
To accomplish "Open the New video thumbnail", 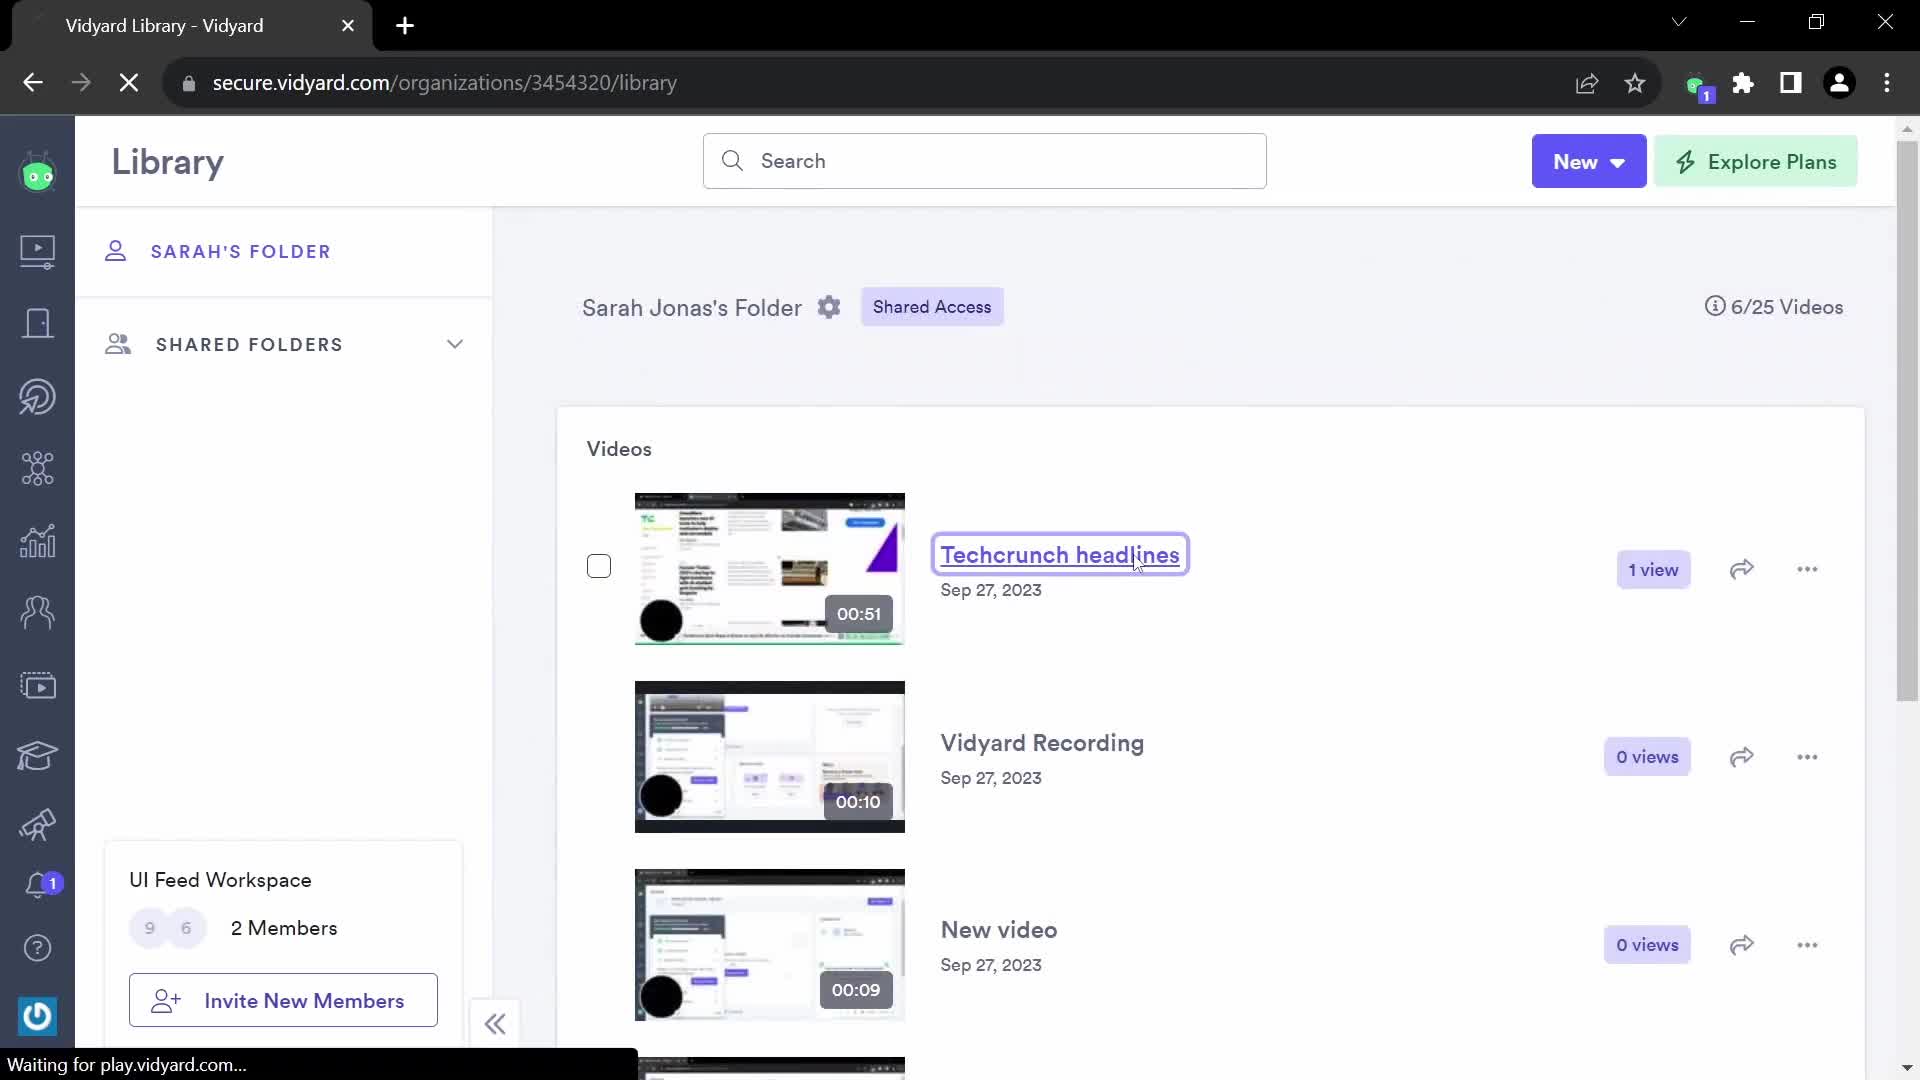I will pos(770,945).
